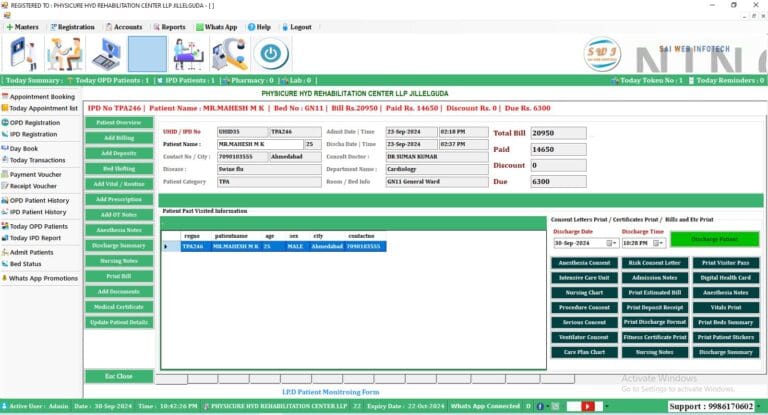Print the Anesthesia Consent letter
This screenshot has width=768, height=415.
[584, 263]
